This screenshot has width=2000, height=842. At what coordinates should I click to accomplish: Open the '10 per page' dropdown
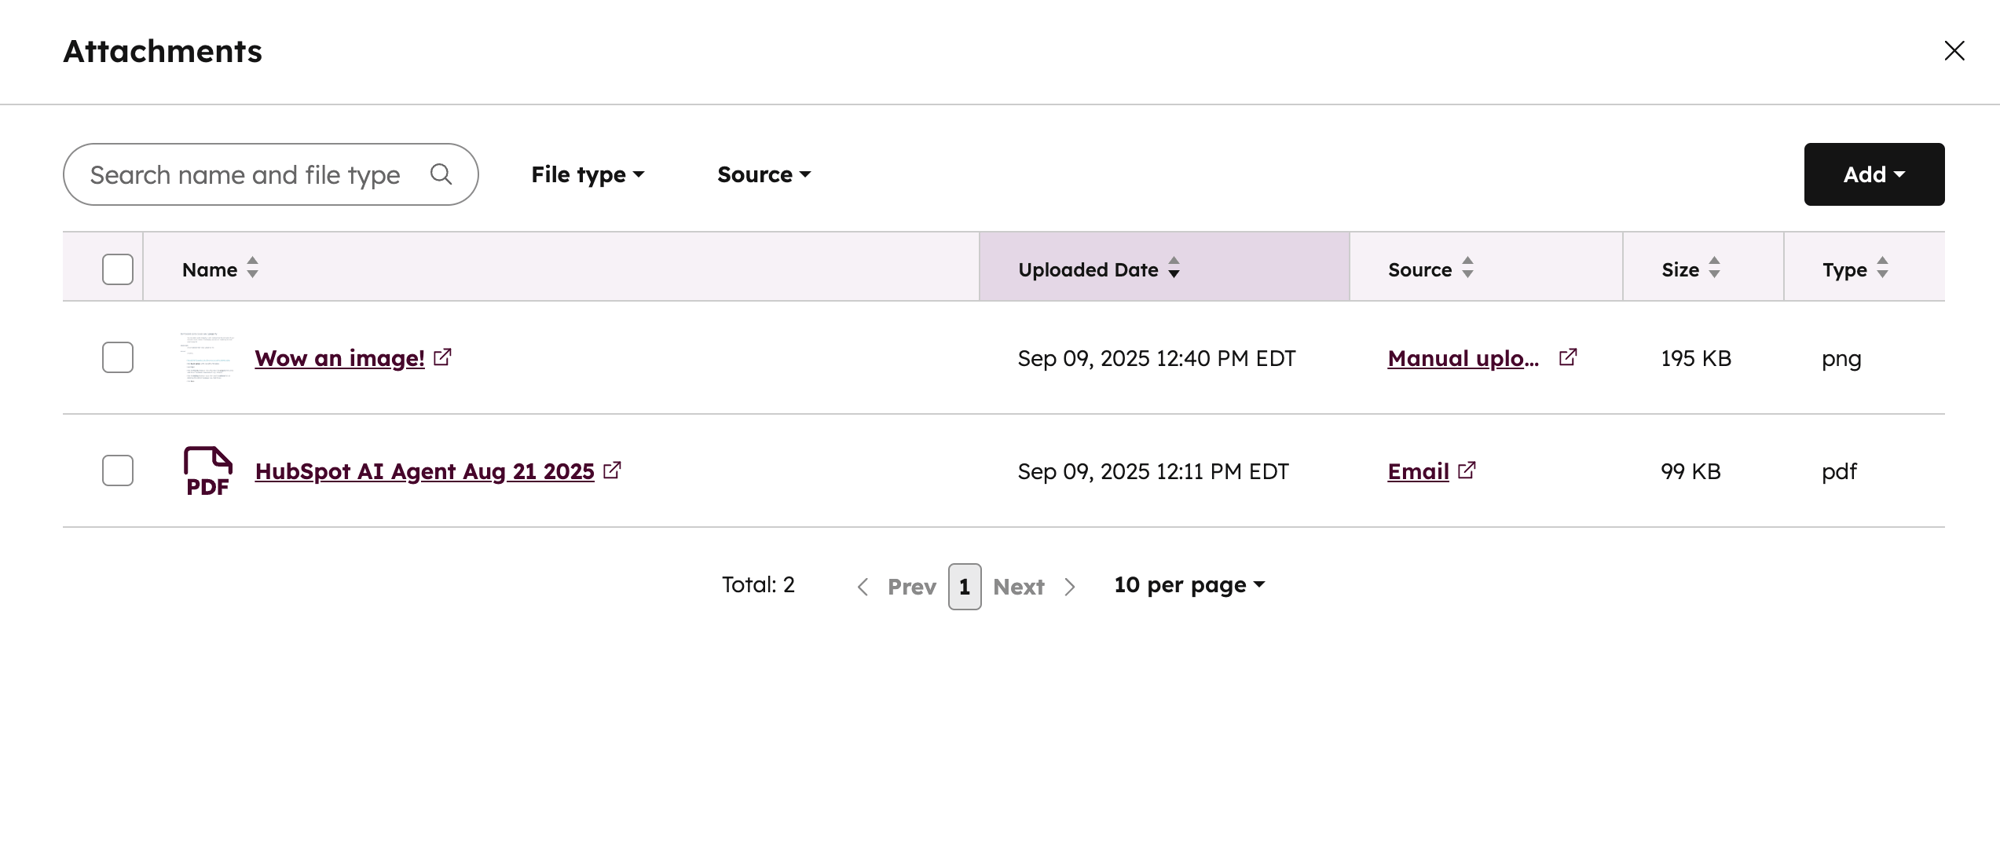point(1188,584)
